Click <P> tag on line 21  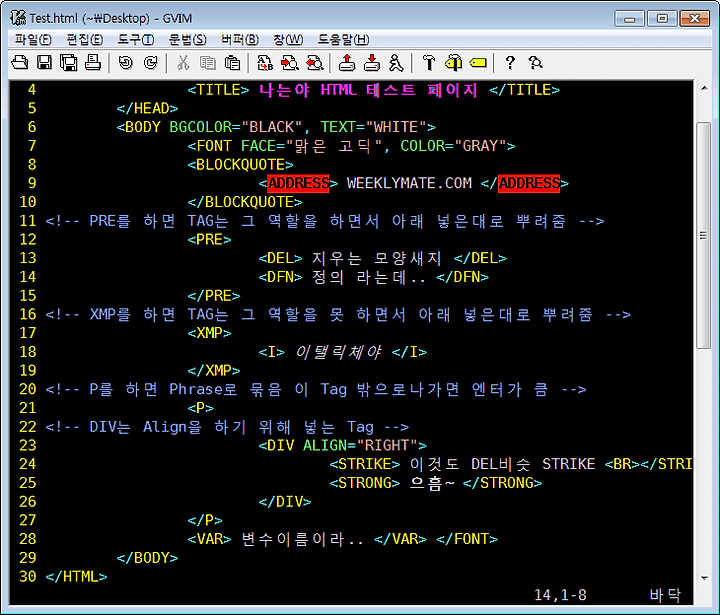200,408
